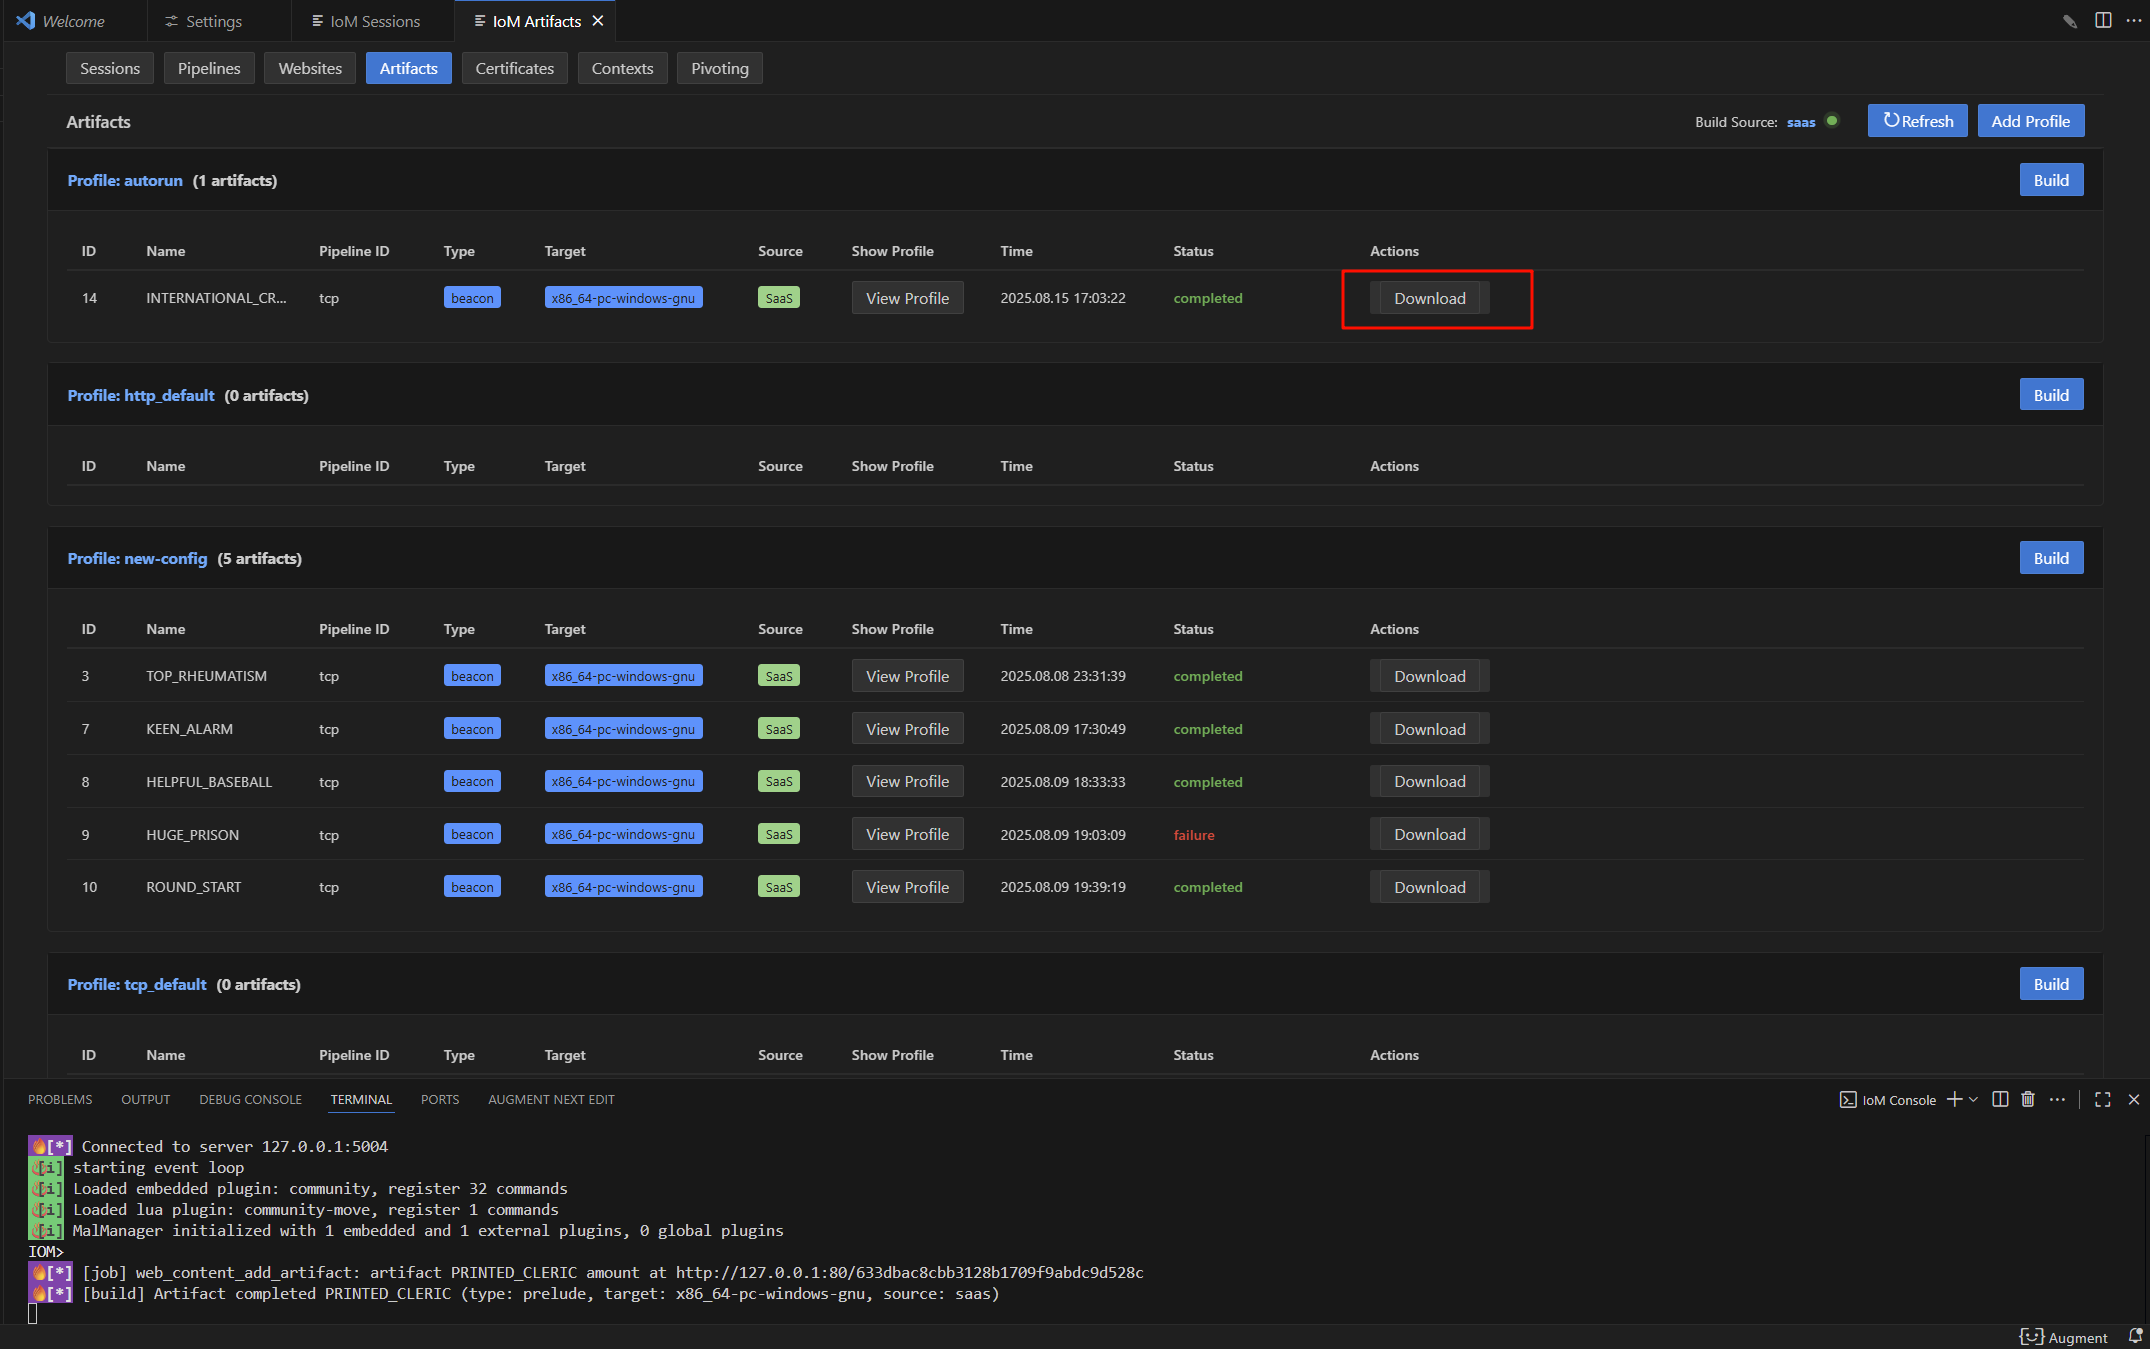2150x1349 pixels.
Task: Build the new-config profile
Action: (x=2051, y=558)
